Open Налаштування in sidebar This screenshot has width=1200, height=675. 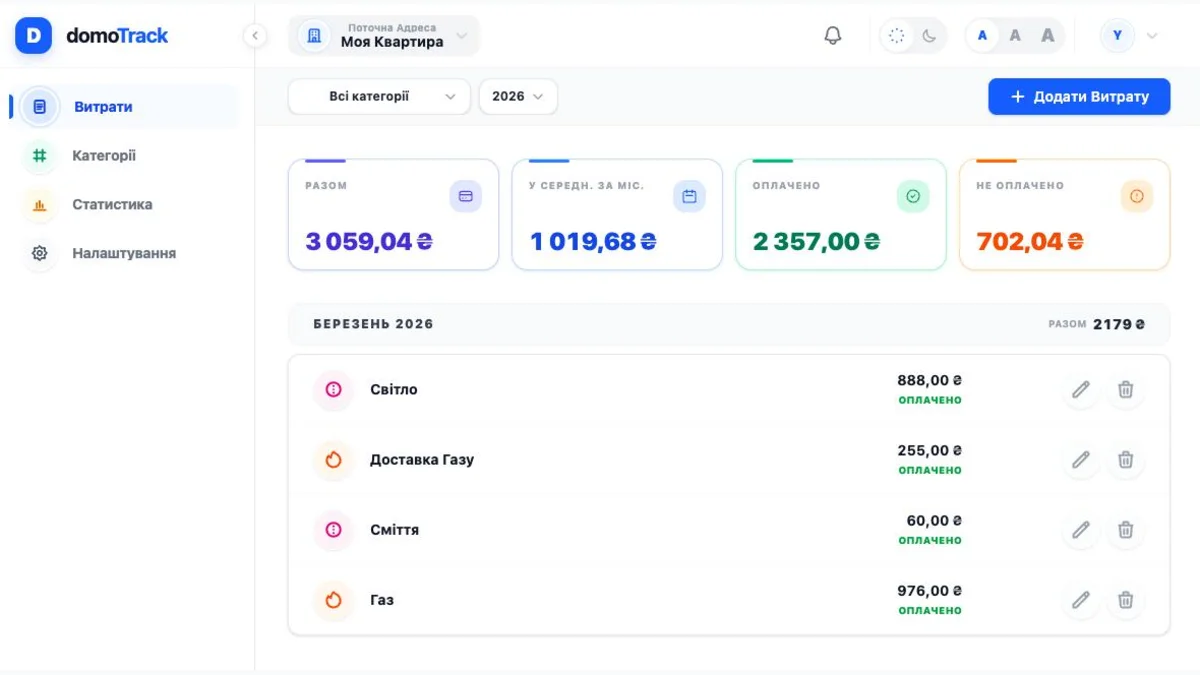[124, 253]
